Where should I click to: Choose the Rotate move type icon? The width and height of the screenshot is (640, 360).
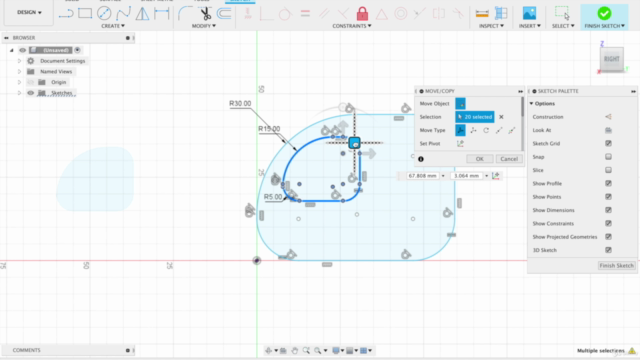486,130
